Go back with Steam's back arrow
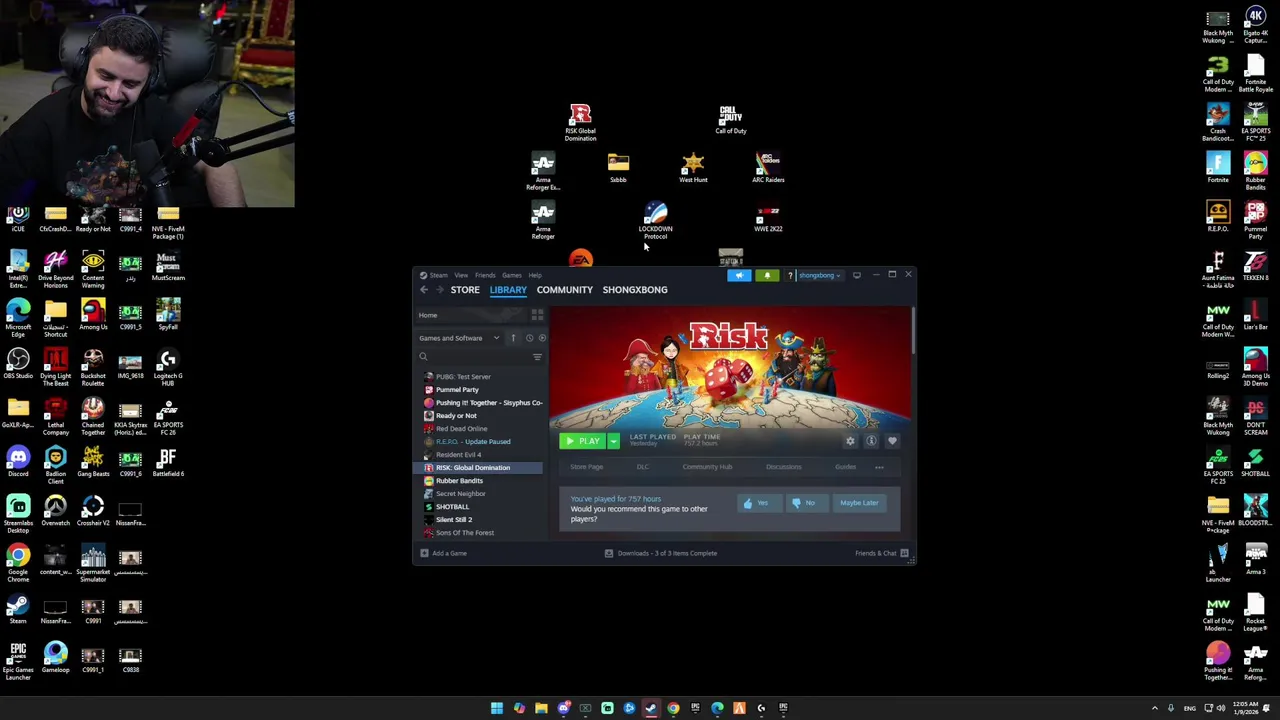The width and height of the screenshot is (1280, 720). [x=424, y=290]
